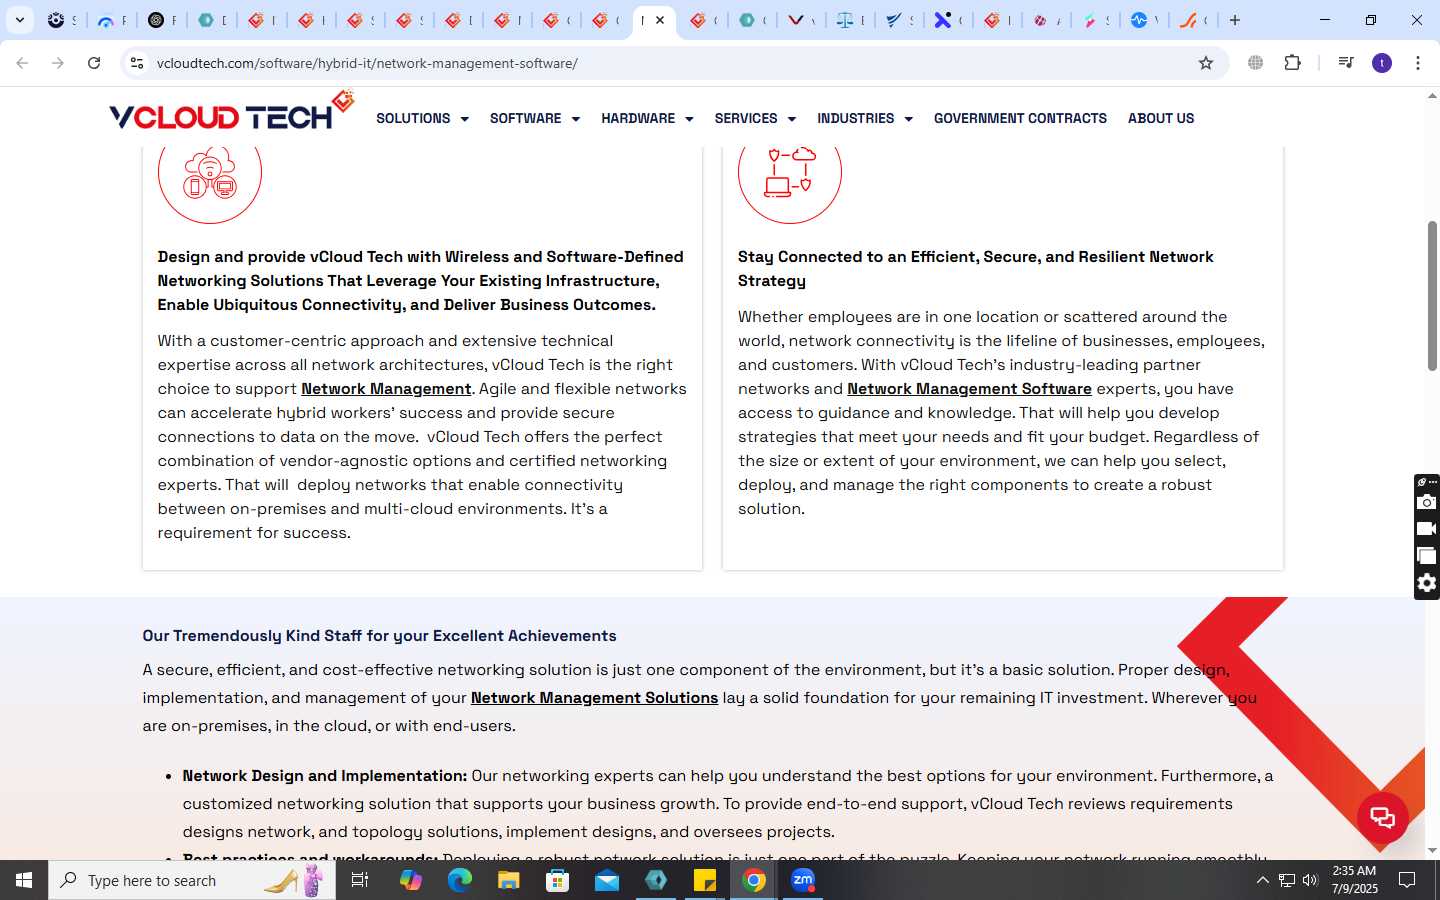This screenshot has height=900, width=1440.
Task: Launch Microsoft Edge from taskbar
Action: [x=459, y=880]
